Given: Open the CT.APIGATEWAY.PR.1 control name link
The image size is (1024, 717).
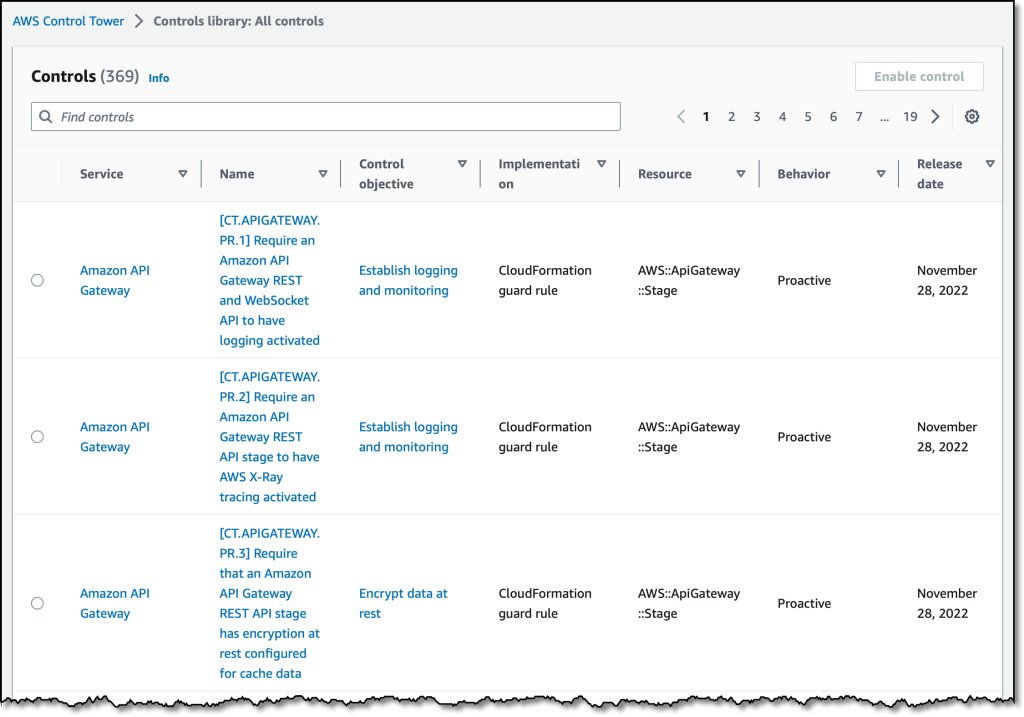Looking at the screenshot, I should (x=270, y=280).
